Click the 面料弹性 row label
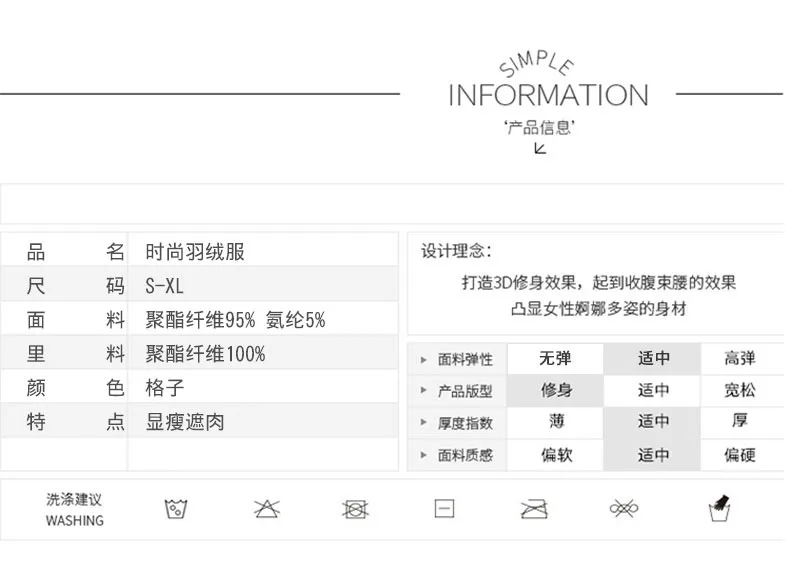 pyautogui.click(x=465, y=360)
